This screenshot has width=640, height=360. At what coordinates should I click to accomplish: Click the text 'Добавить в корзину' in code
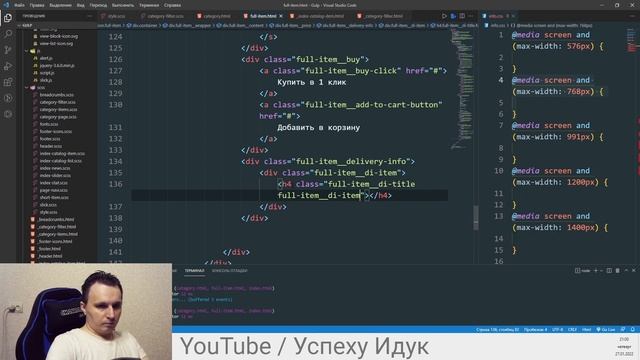tap(318, 127)
